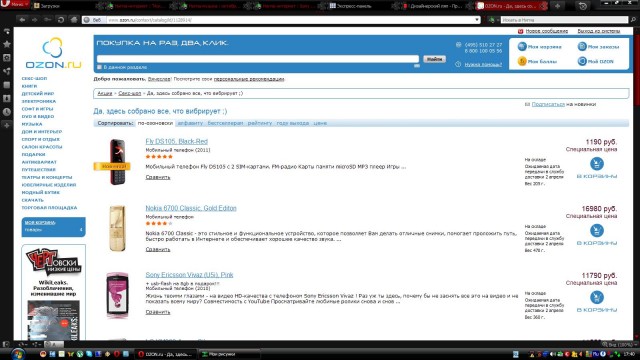This screenshot has width=640, height=360.
Task: Click Сравнить under Fly DS105
Action: [158, 177]
